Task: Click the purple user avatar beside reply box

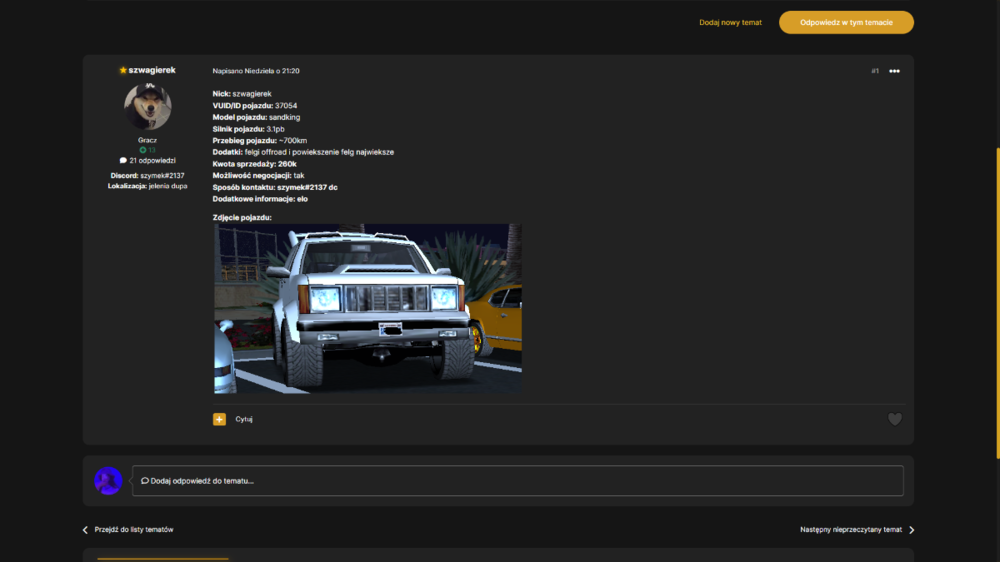Action: (108, 481)
